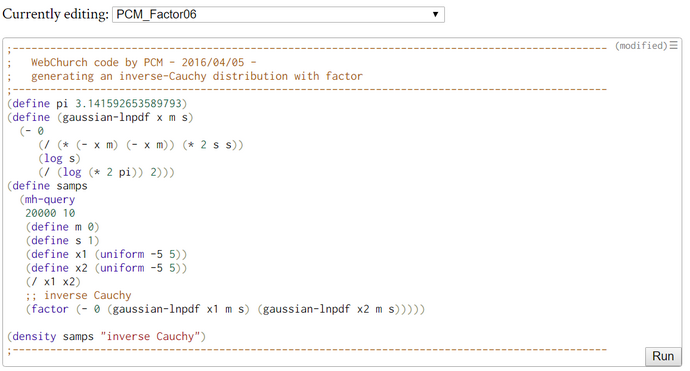Click the '(/ x1 x2)' line

(53, 281)
